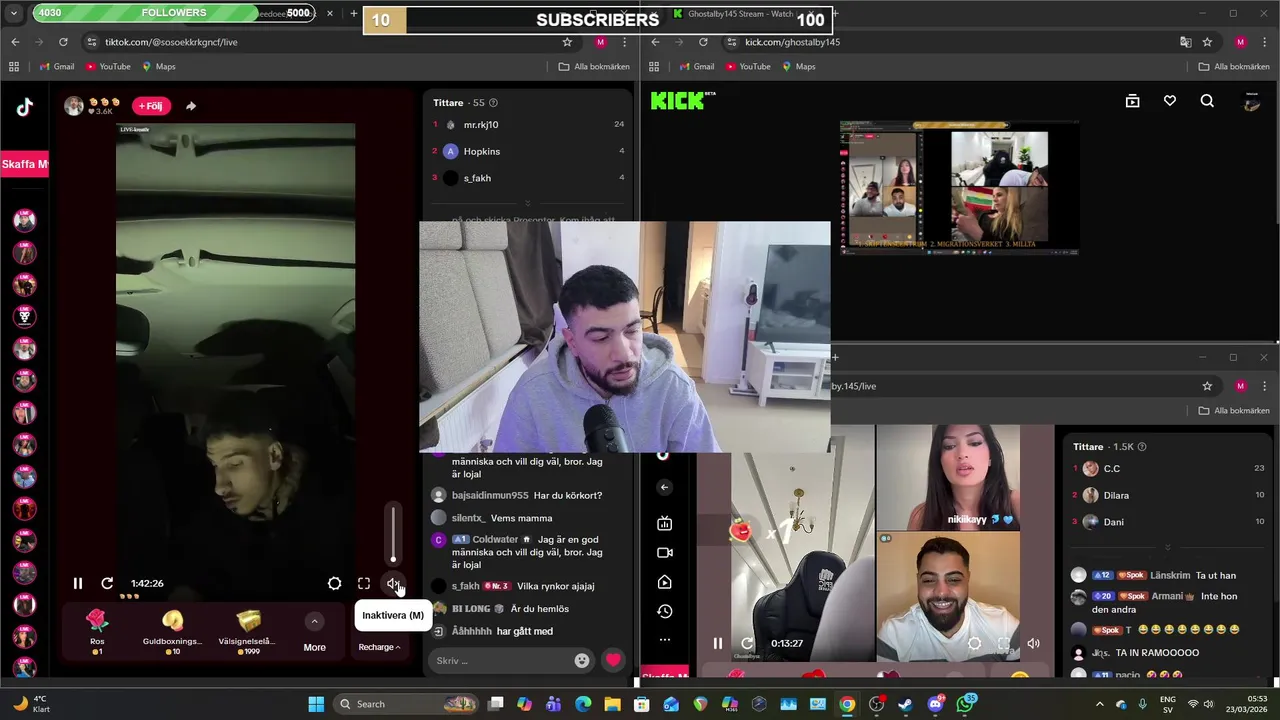
Task: Open Gmail bookmark in left window
Action: point(56,67)
